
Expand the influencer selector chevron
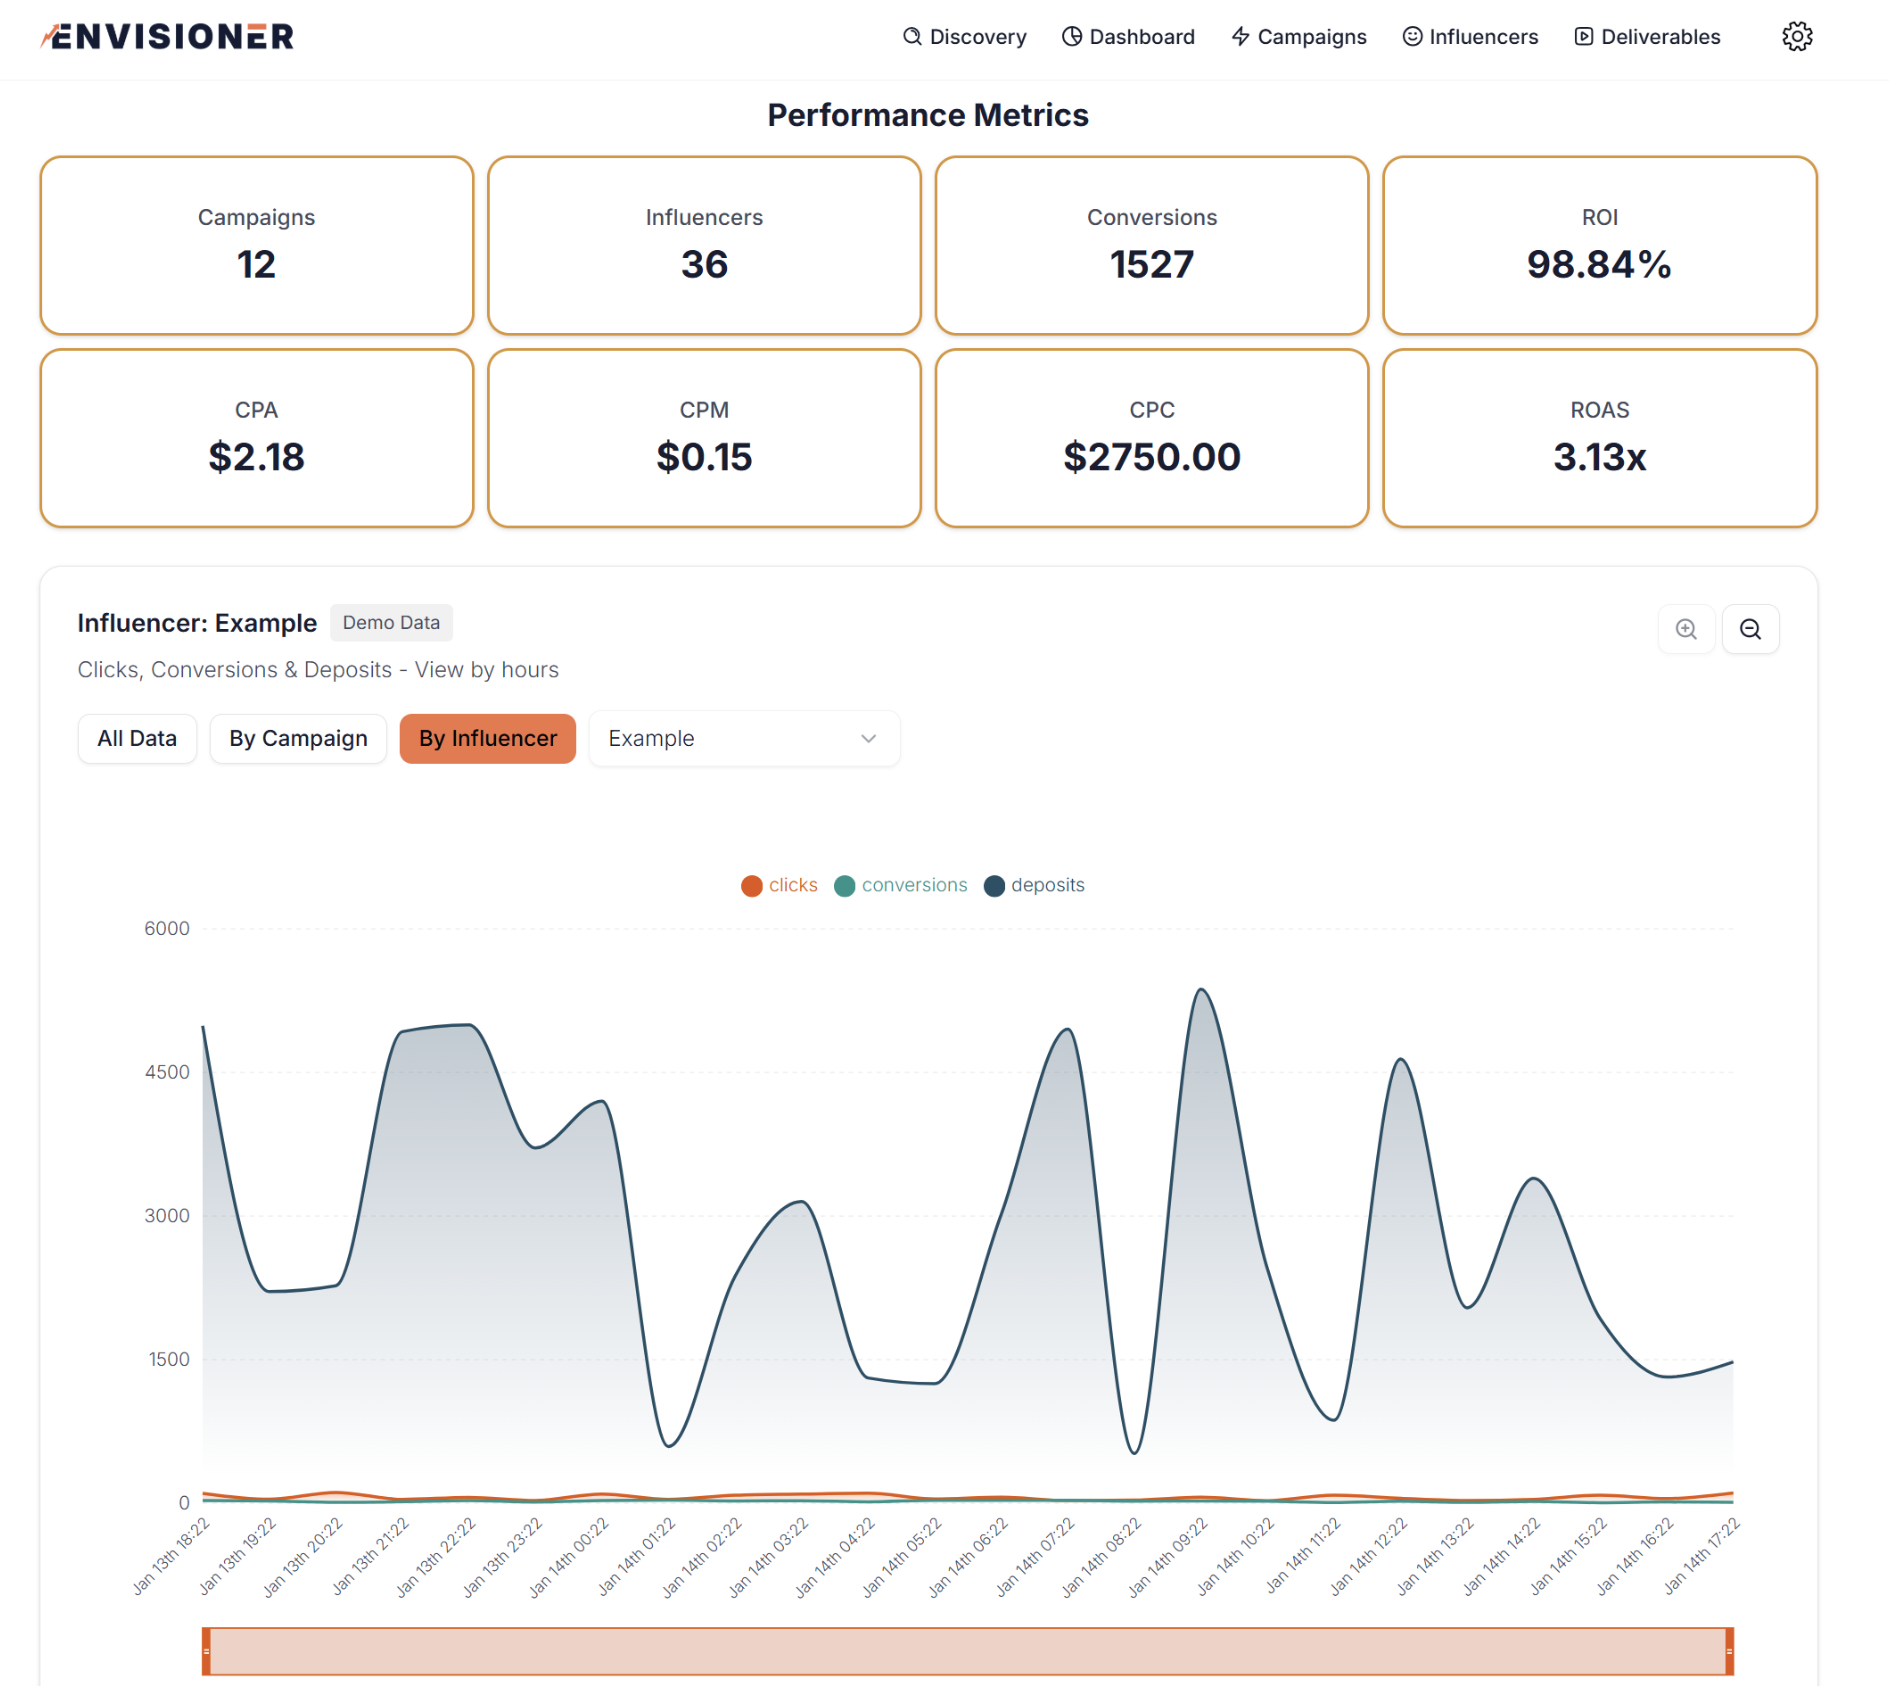(x=867, y=738)
